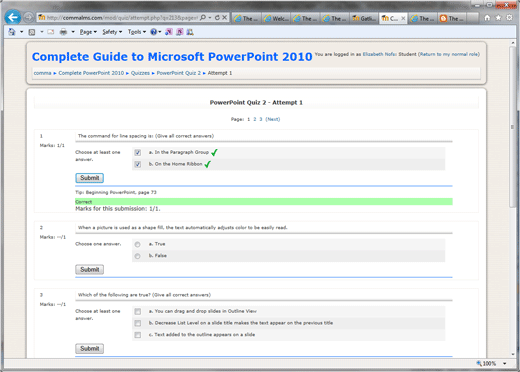Click scrollbar up arrow at top right

pyautogui.click(x=513, y=43)
